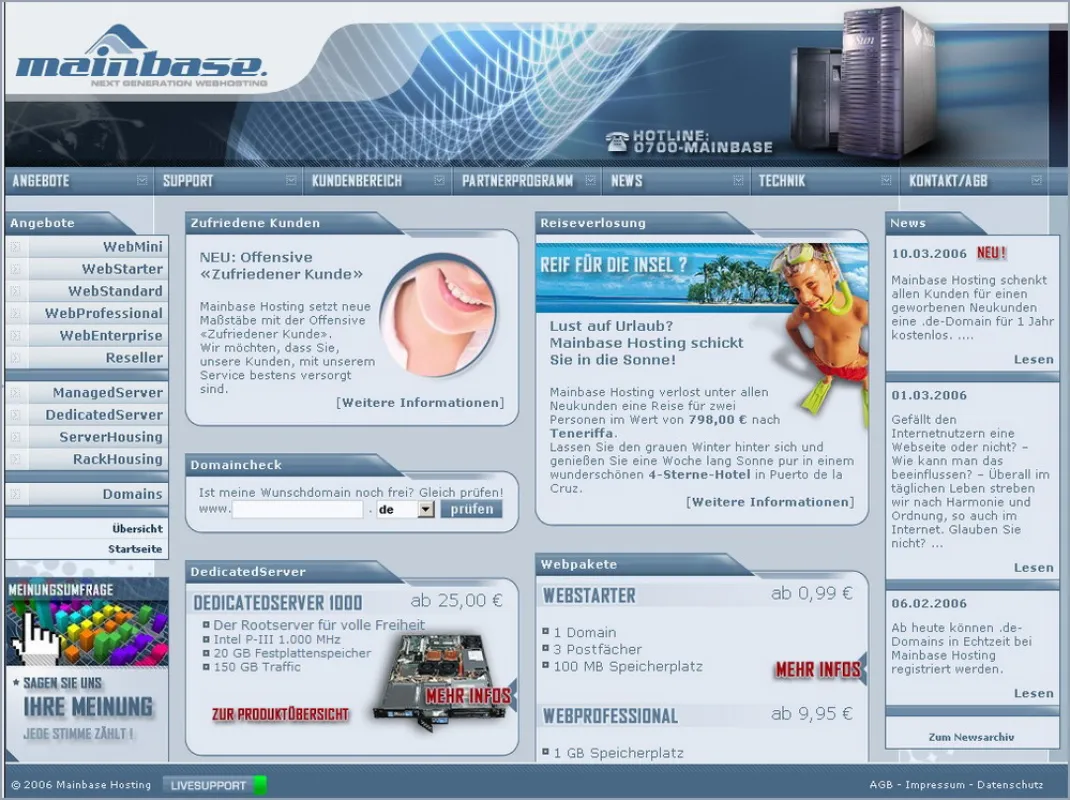
Task: Click the arrow icon beside WebEnterprise
Action: click(15, 336)
